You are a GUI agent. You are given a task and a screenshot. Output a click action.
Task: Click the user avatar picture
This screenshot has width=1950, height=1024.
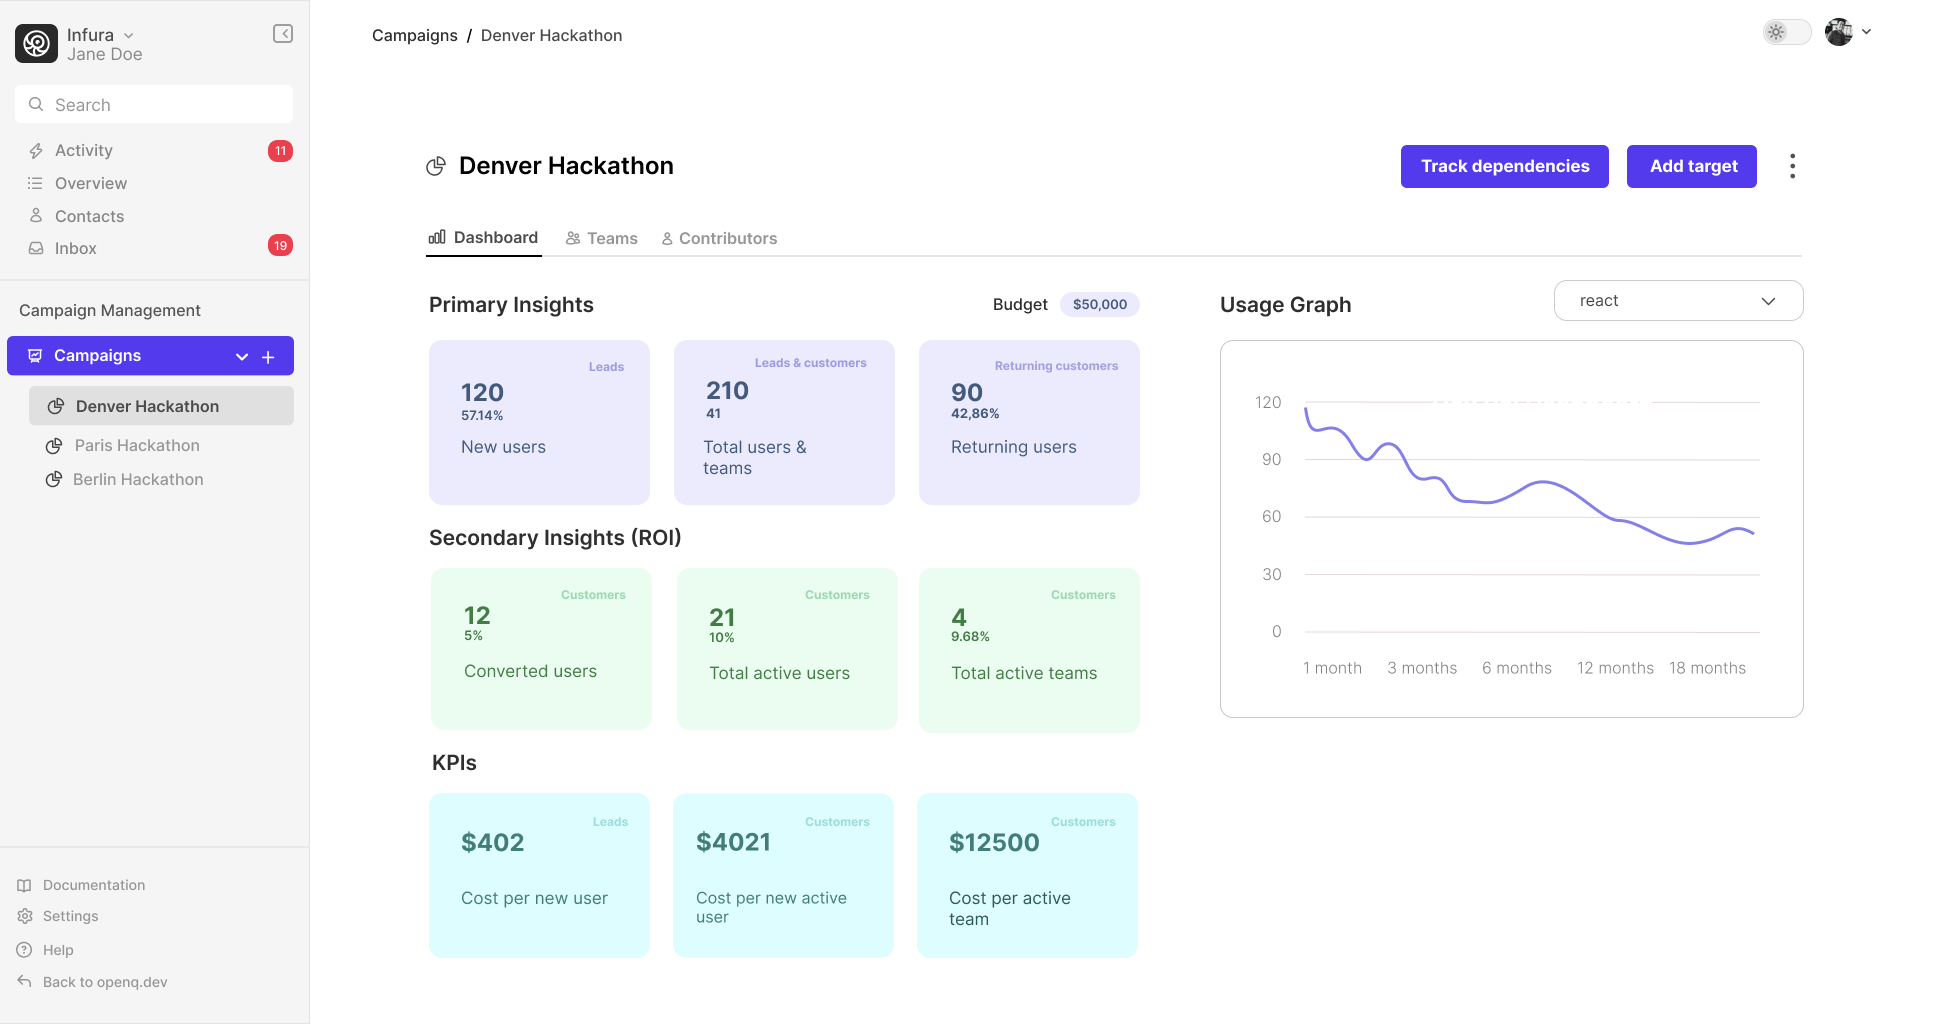pyautogui.click(x=1838, y=32)
